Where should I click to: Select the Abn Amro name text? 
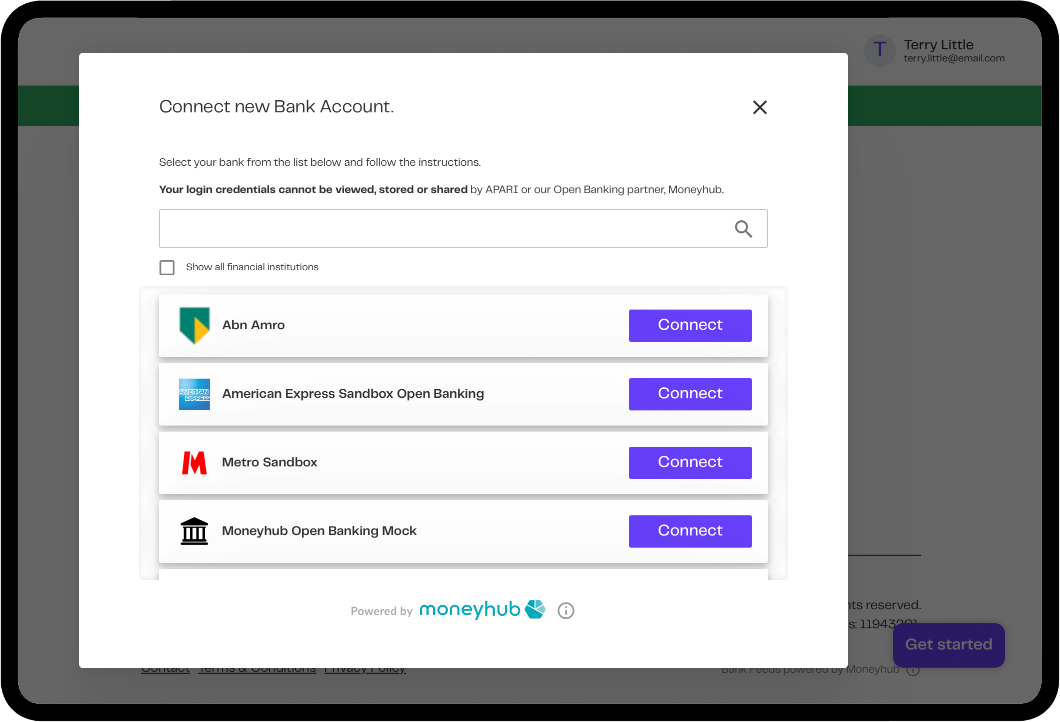[254, 325]
